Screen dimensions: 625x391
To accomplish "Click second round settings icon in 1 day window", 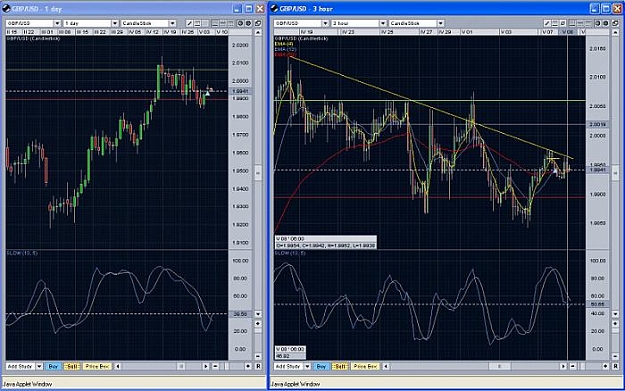I will [248, 24].
